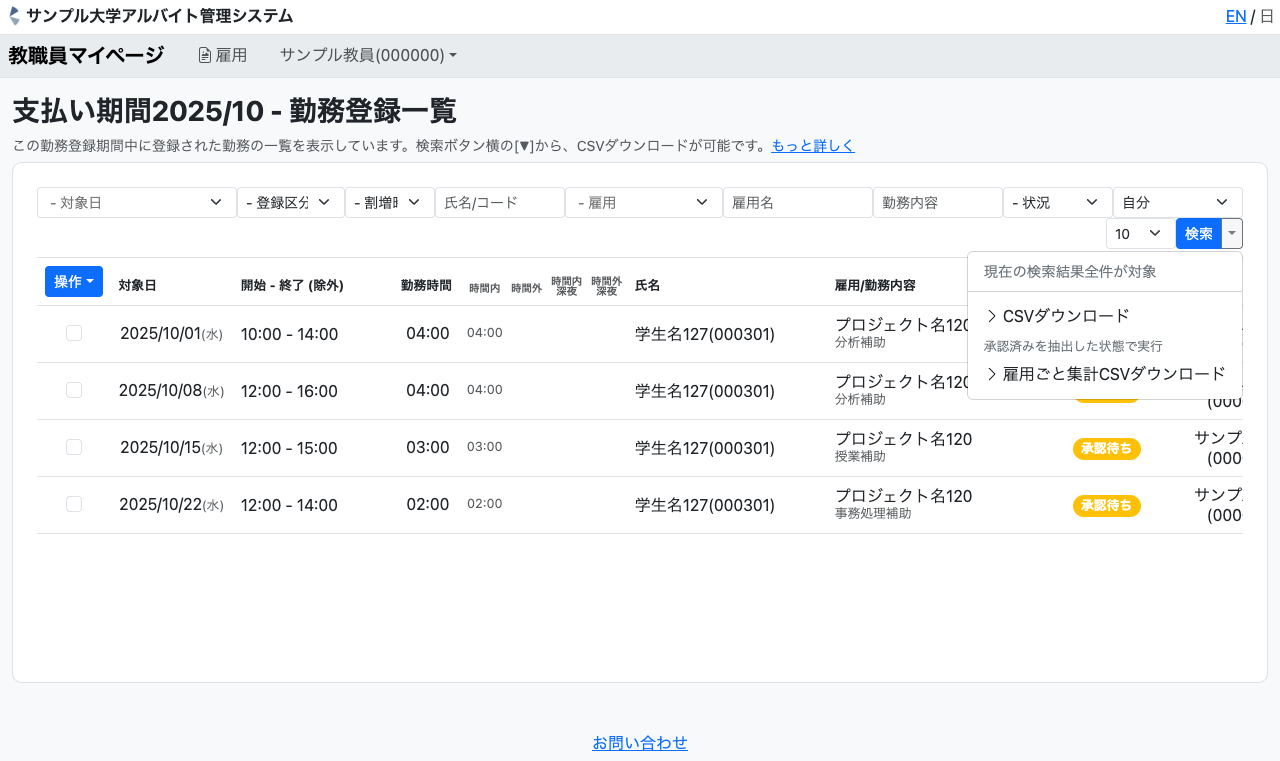
Task: Check the 2025/10/22 row checkbox
Action: [x=74, y=504]
